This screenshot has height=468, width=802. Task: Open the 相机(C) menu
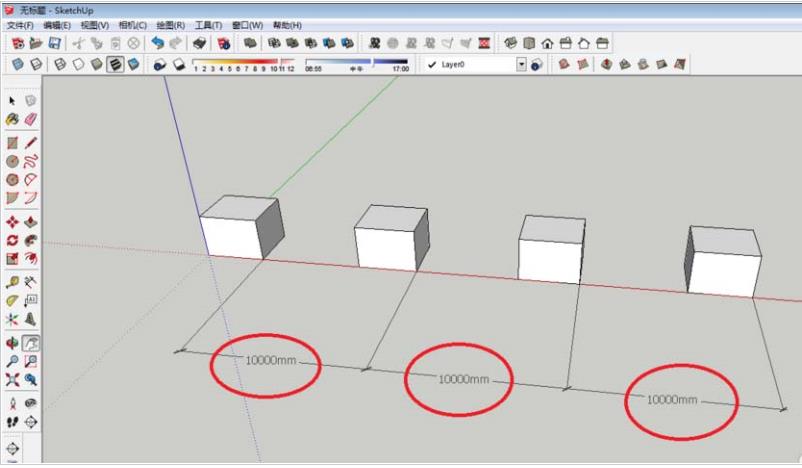coord(132,25)
